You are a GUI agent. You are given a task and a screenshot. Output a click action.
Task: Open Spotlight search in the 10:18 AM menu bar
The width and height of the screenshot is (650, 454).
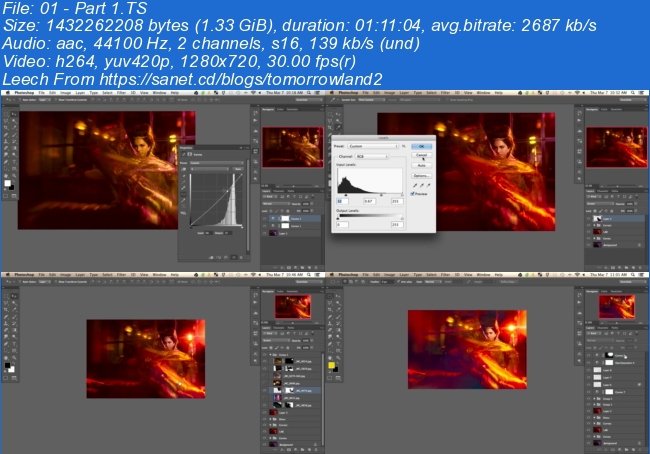tap(309, 92)
